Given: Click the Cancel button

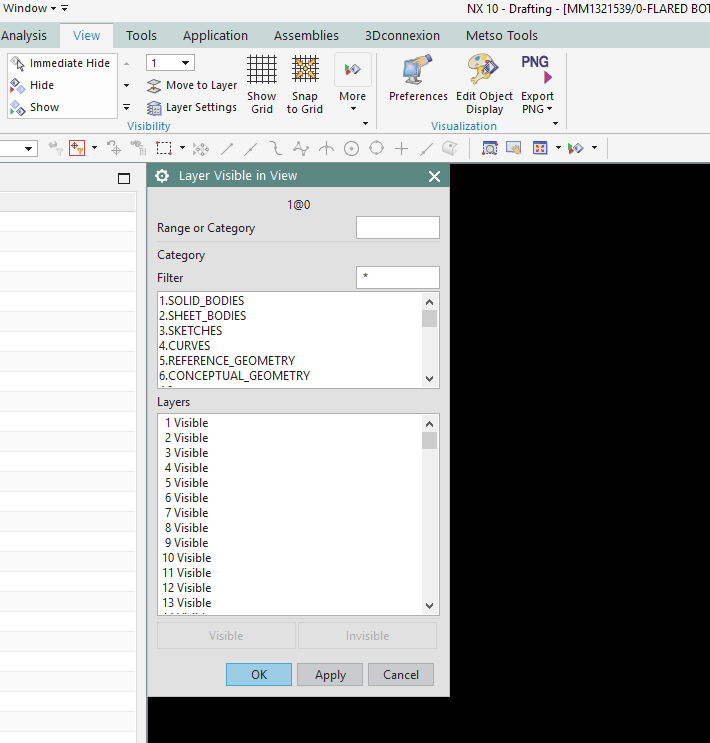Looking at the screenshot, I should [x=401, y=674].
